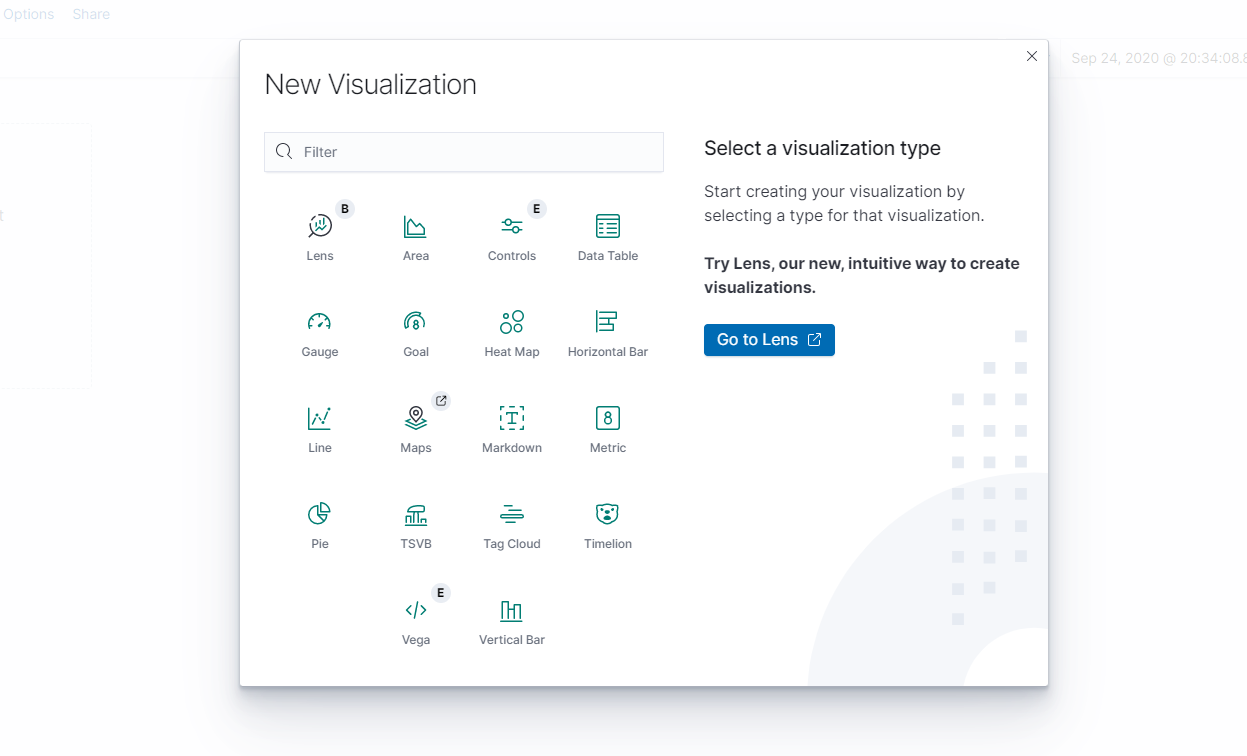
Task: Pick the Pie chart icon
Action: click(x=319, y=514)
